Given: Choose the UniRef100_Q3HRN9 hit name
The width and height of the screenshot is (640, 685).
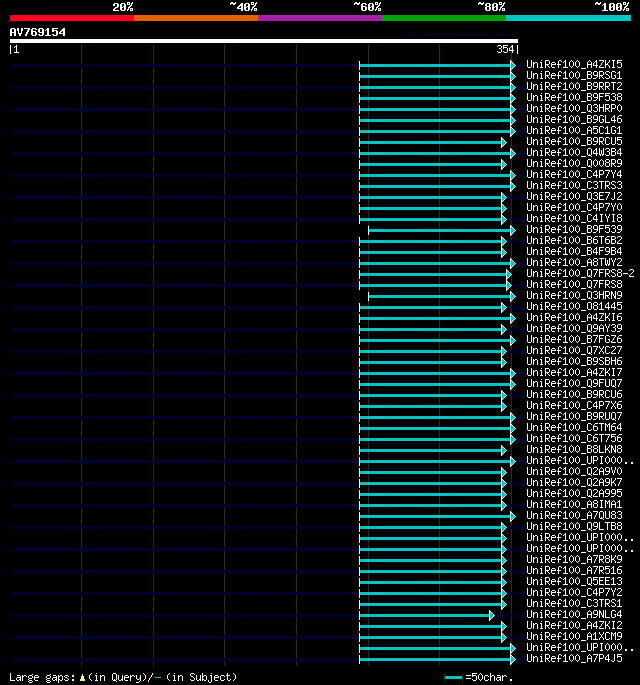Looking at the screenshot, I should point(574,295).
